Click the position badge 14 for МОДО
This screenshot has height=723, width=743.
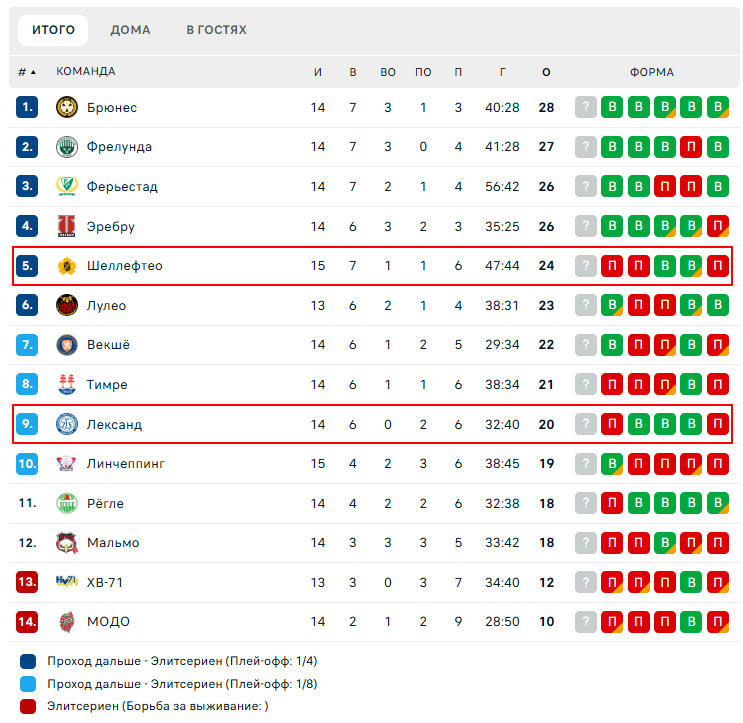(27, 621)
